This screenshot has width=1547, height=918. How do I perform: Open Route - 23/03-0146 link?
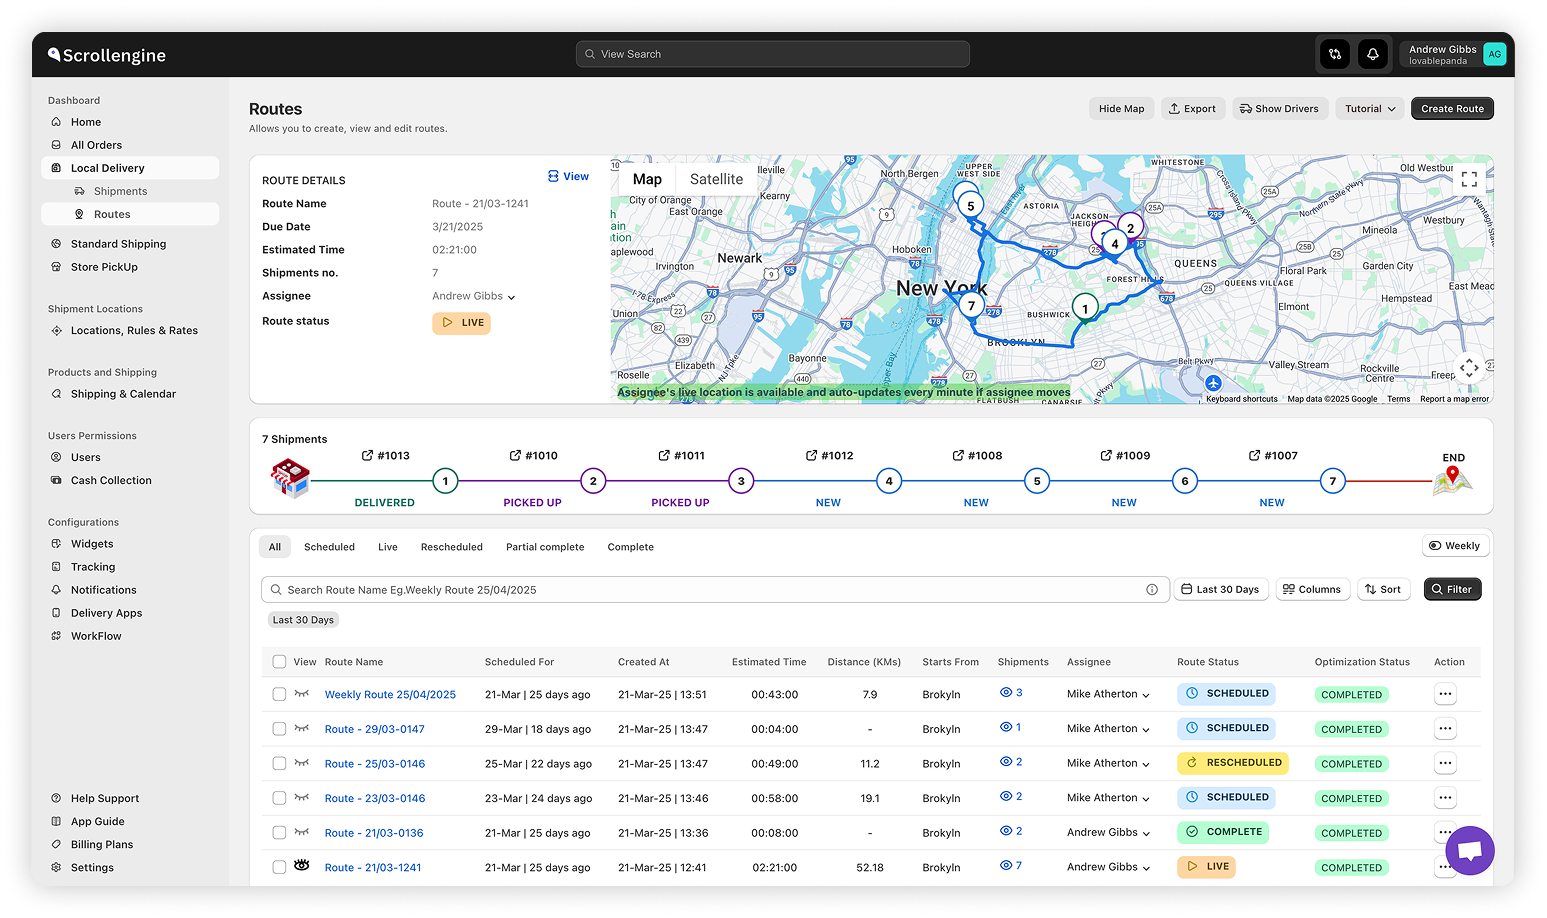coord(375,799)
